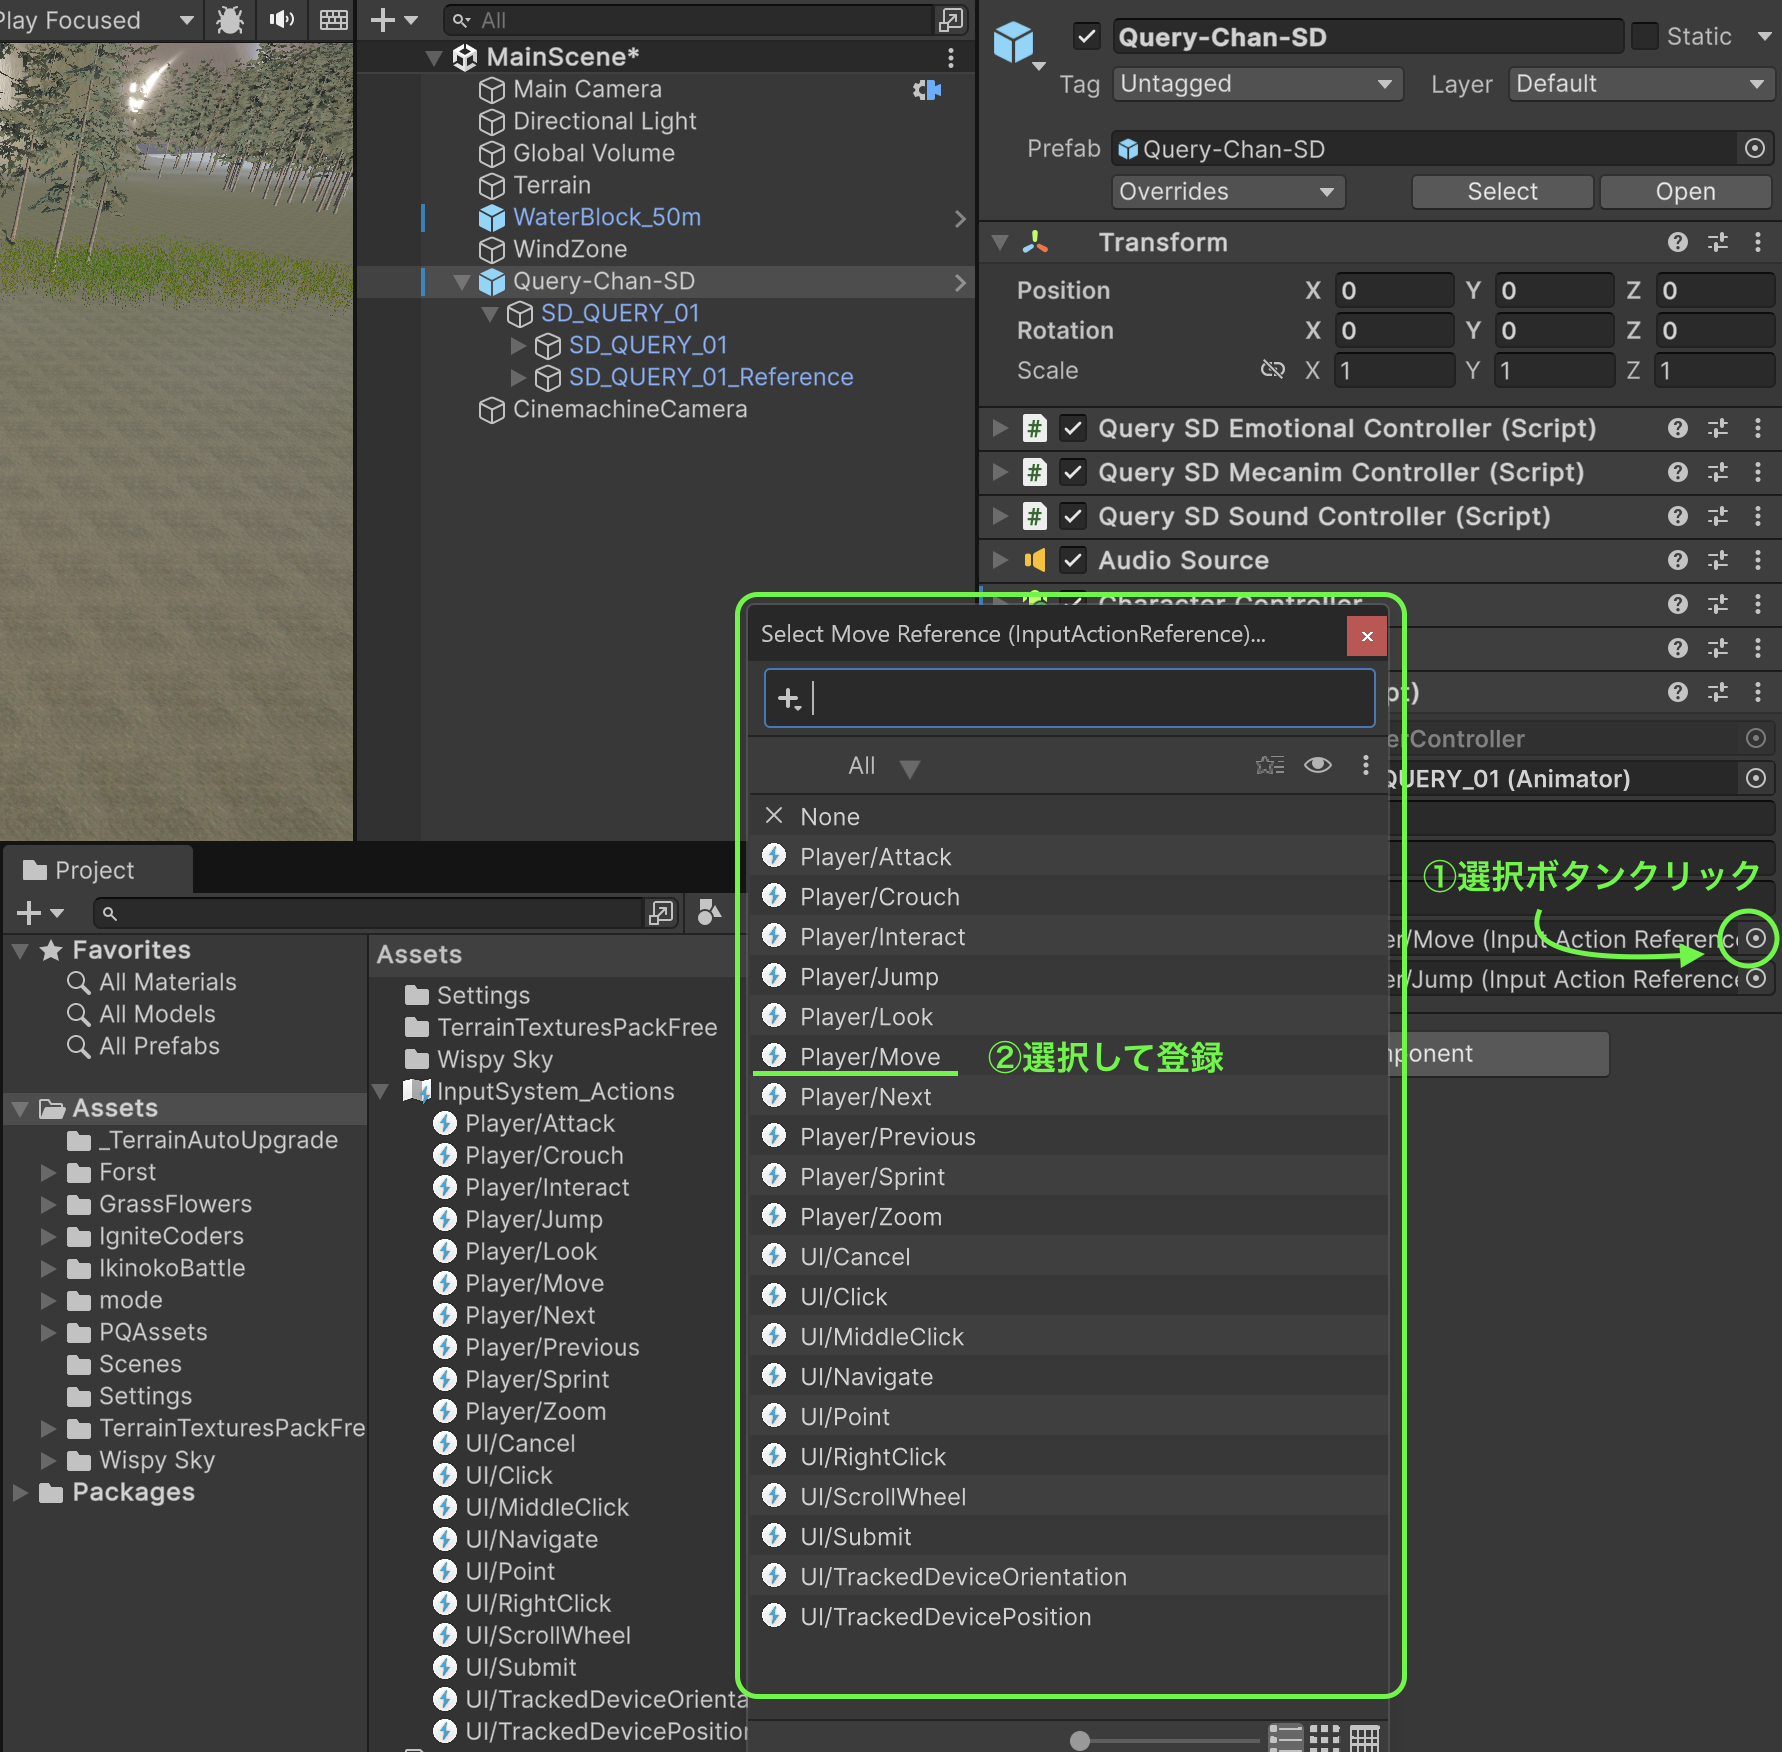
Task: Toggle the debug bug icon in Game view
Action: pyautogui.click(x=230, y=20)
